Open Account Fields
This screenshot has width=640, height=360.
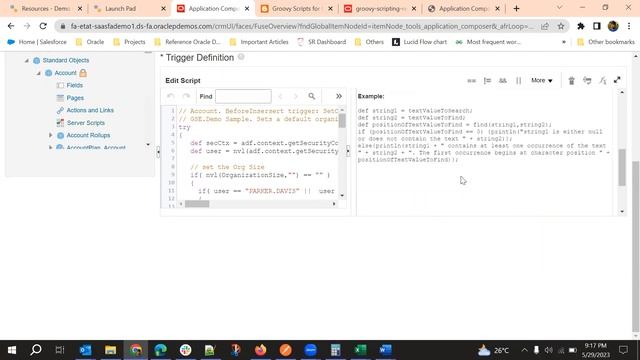[x=75, y=85]
